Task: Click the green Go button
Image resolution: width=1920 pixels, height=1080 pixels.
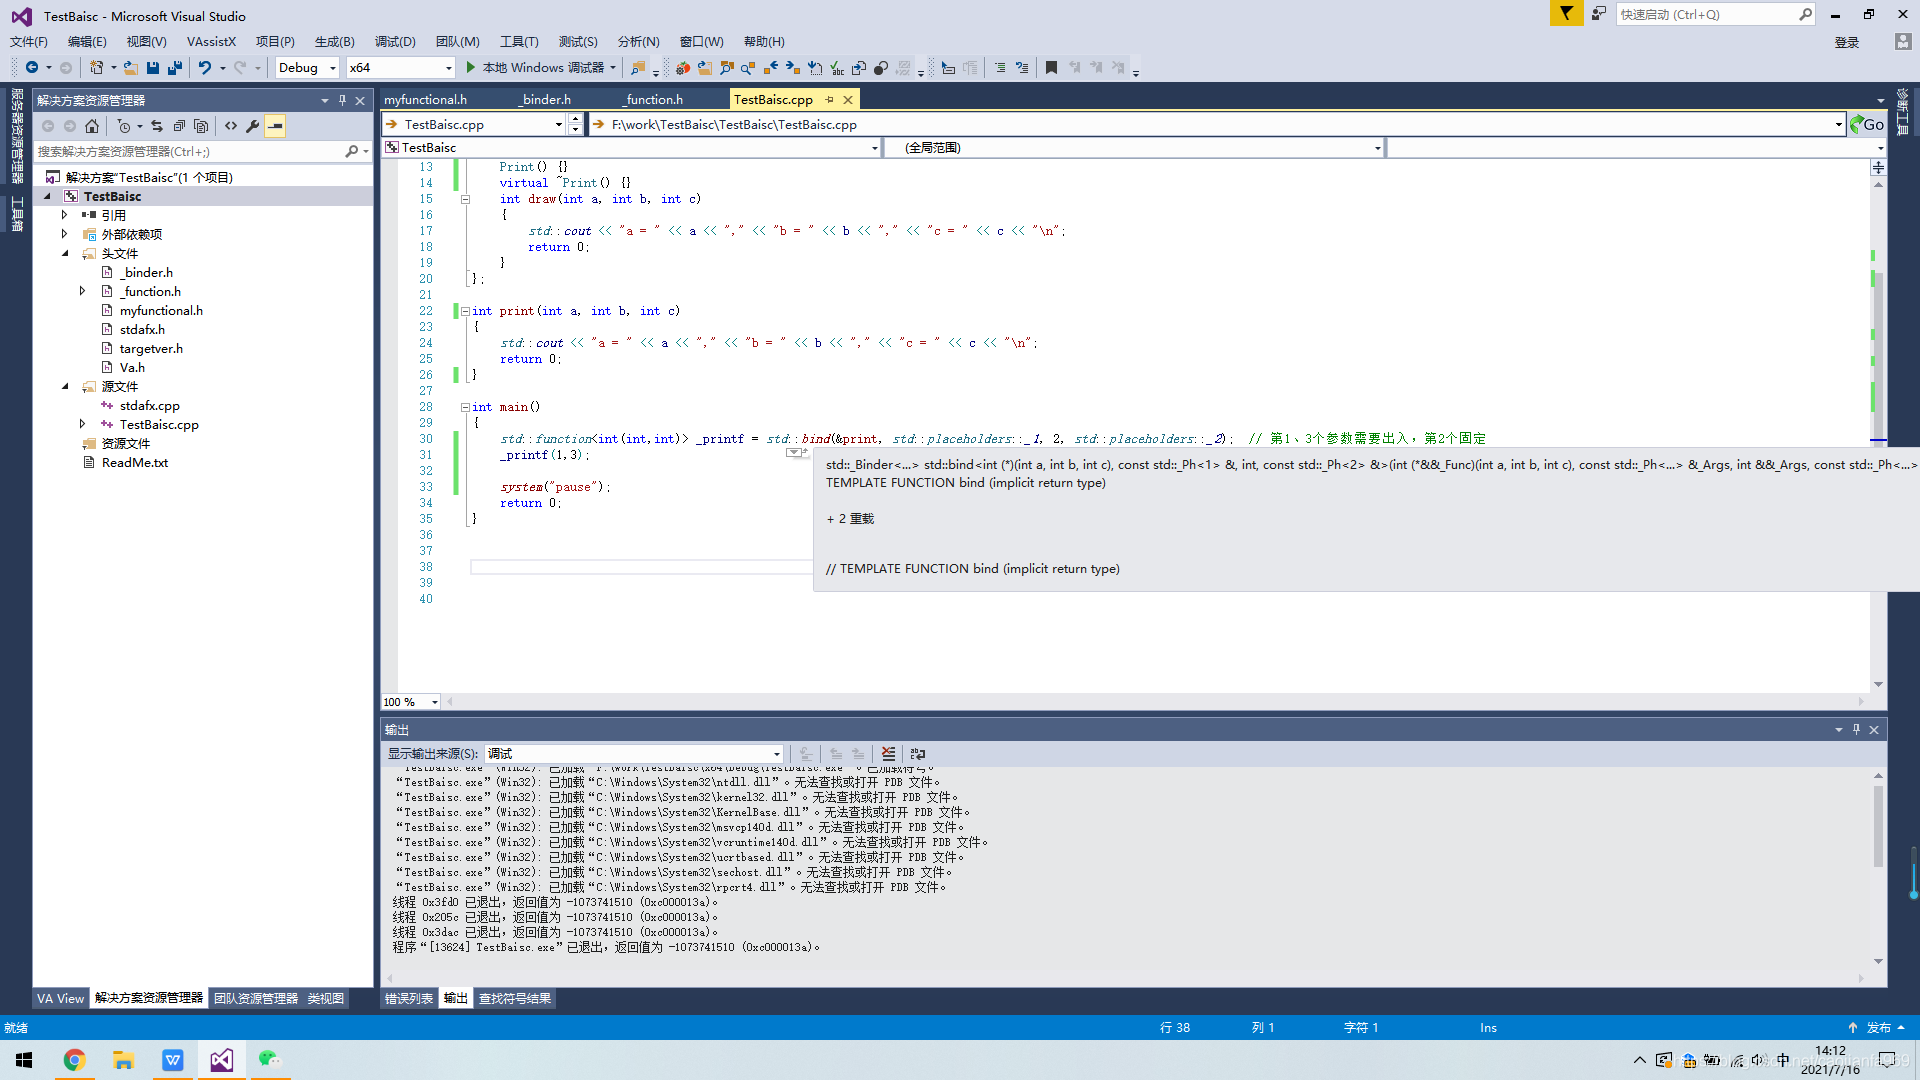Action: pos(1867,125)
